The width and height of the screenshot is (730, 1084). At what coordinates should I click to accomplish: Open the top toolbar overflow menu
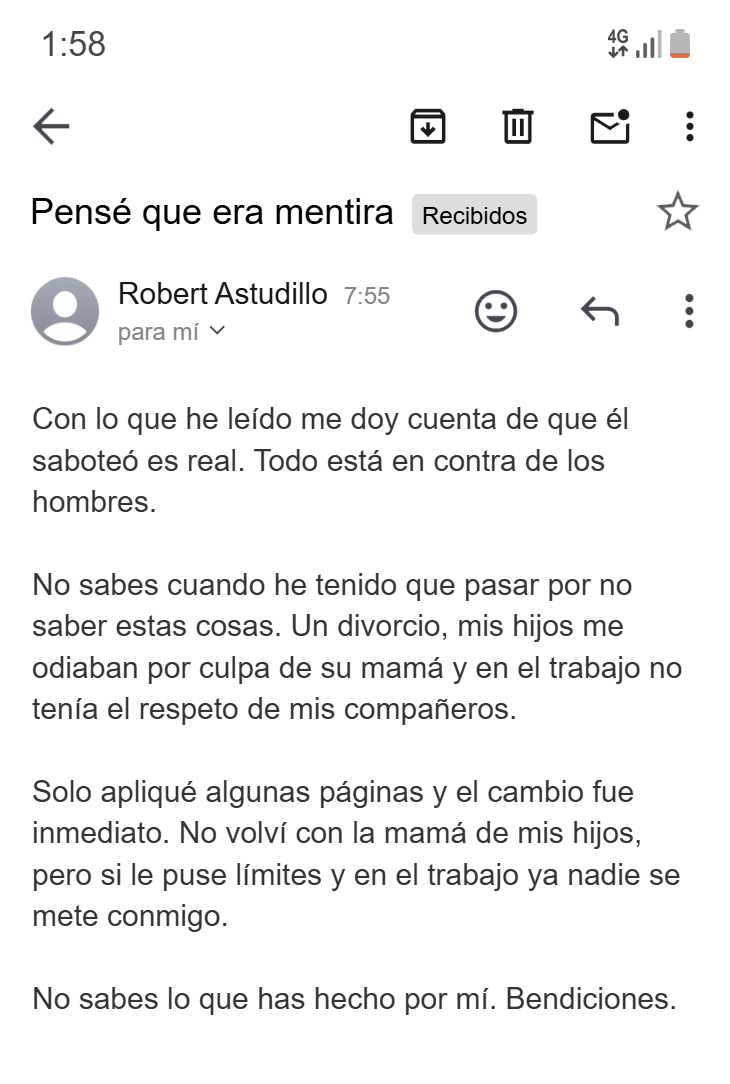pos(689,127)
